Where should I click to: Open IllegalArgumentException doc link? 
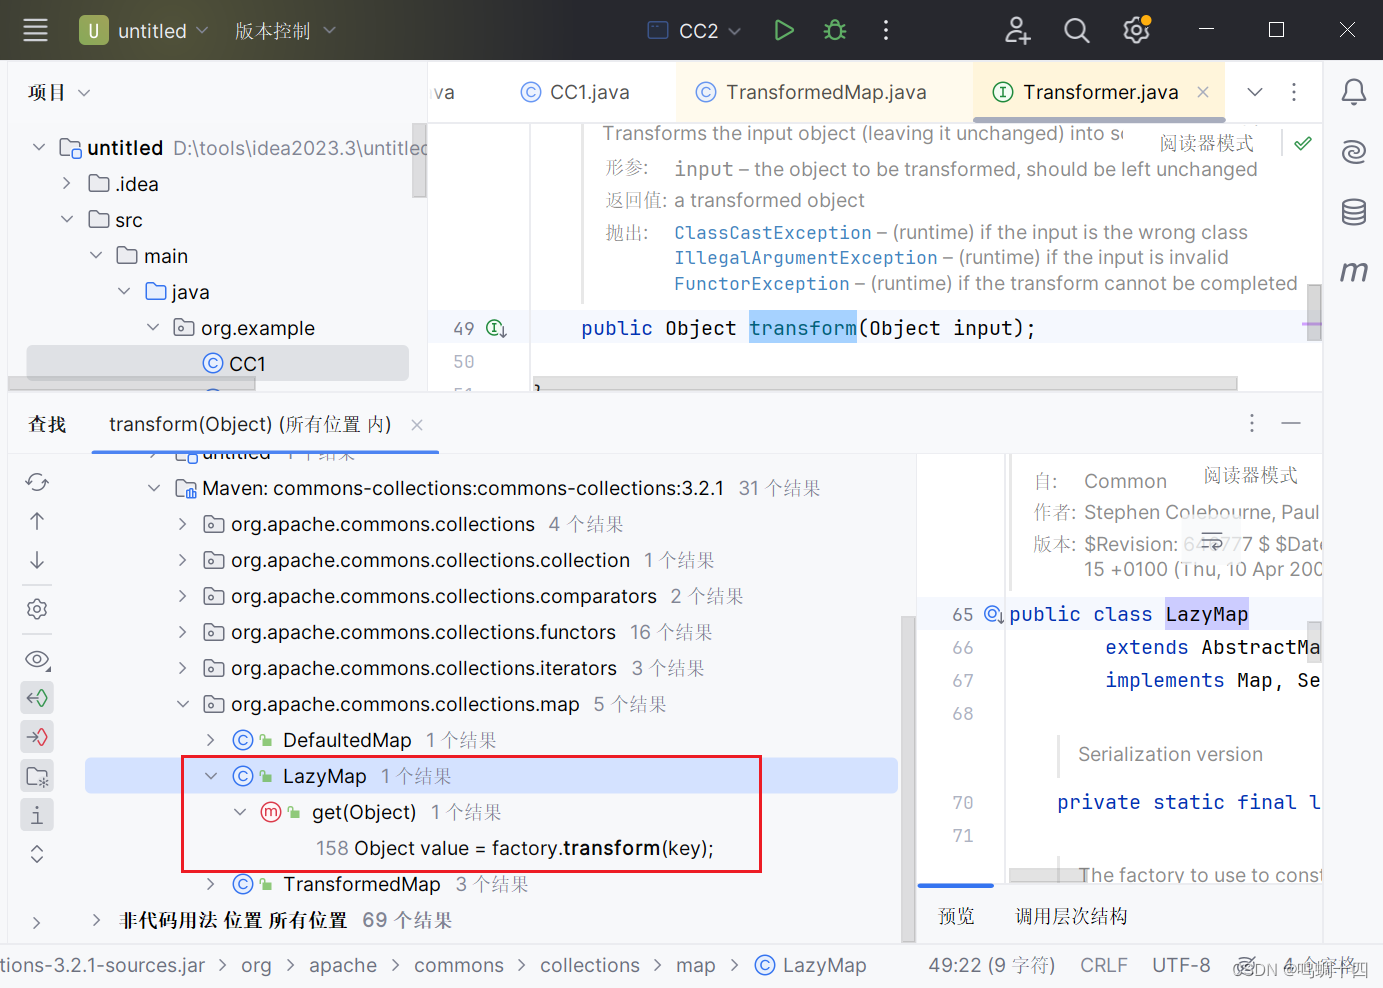[x=806, y=258]
